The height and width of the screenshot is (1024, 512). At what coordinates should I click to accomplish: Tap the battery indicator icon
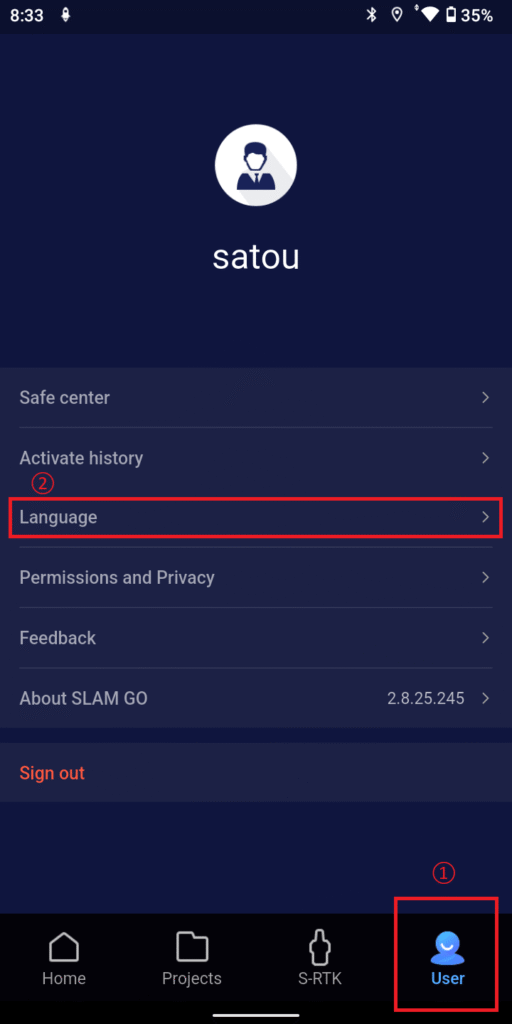tap(451, 15)
